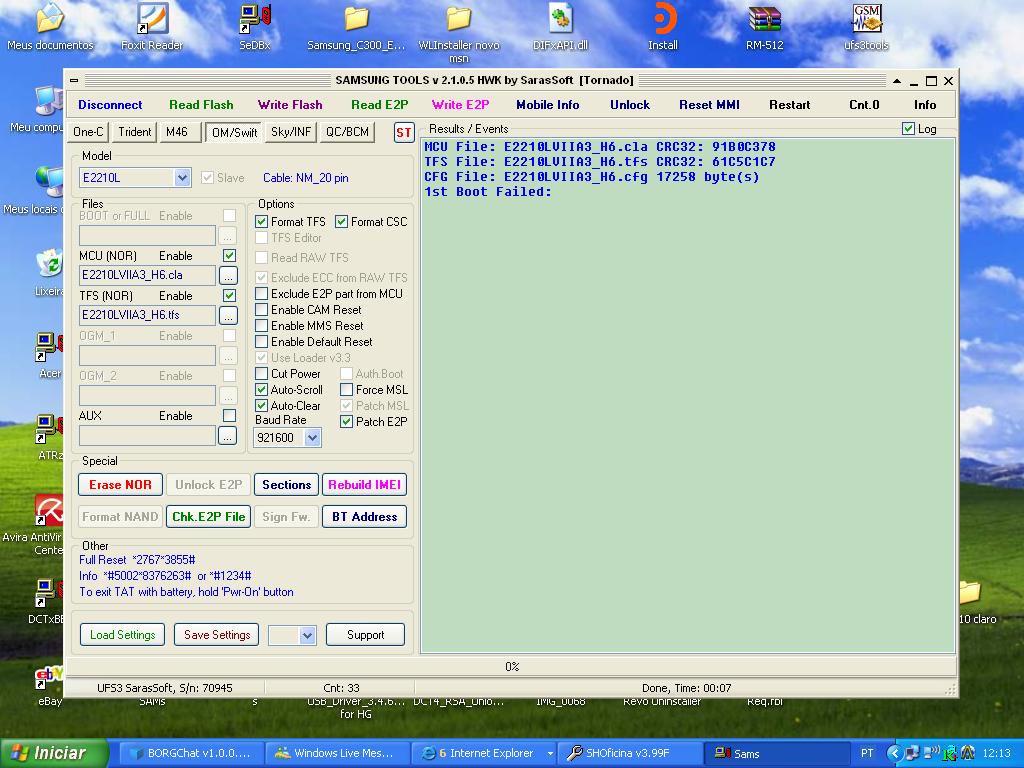This screenshot has width=1024, height=768.
Task: Click the 0% progress bar
Action: pos(511,667)
